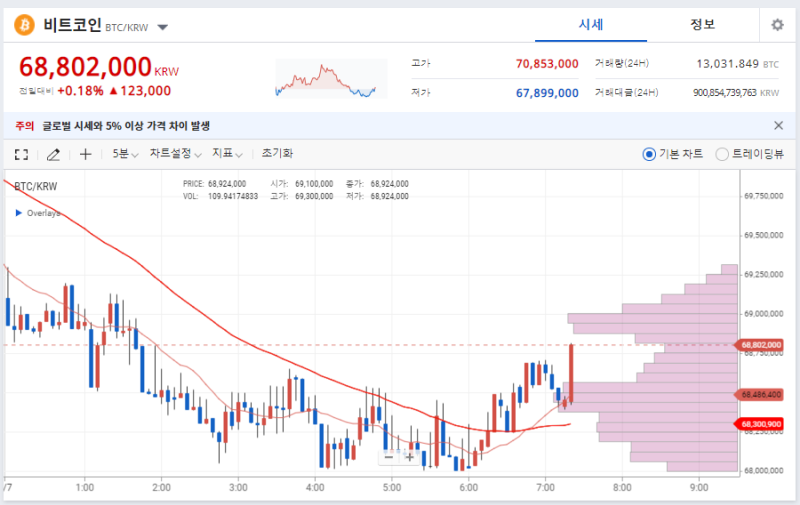Click the plus crosshair tool icon
Screen dimensions: 800x505
[85, 154]
